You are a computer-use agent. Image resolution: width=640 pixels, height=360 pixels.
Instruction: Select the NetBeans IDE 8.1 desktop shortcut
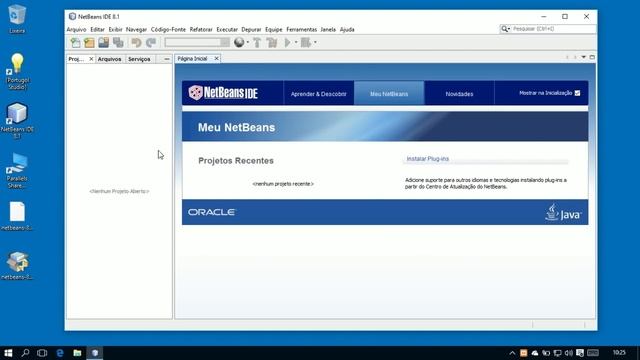(17, 121)
